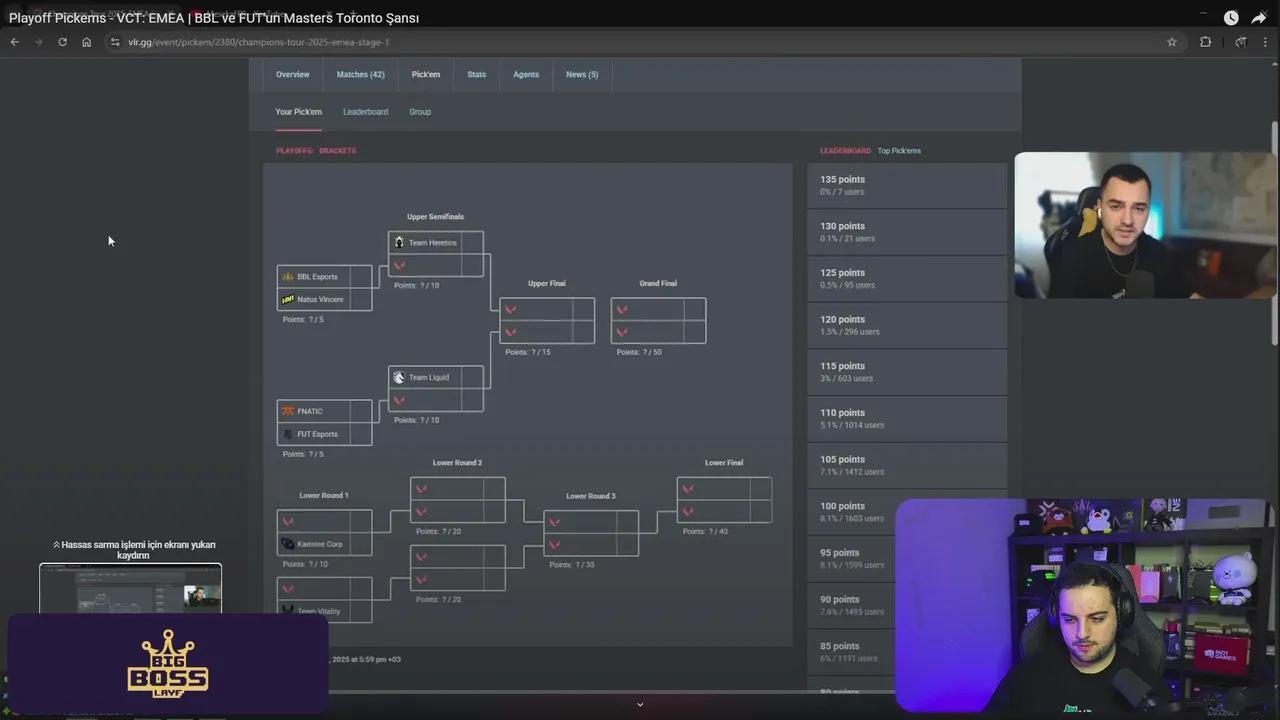Click the Upper Semifinals heading
This screenshot has width=1280, height=720.
[x=435, y=217]
